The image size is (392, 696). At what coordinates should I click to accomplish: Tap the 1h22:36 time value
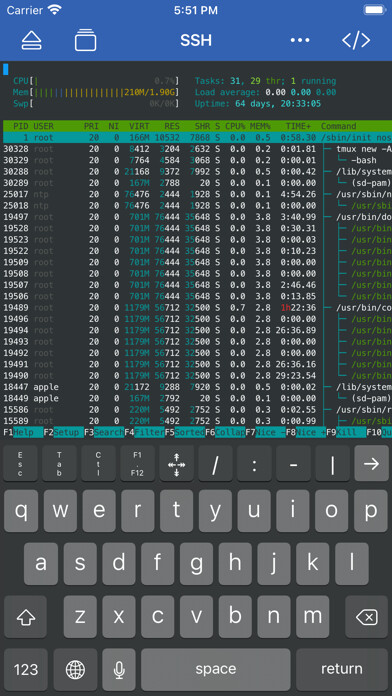click(298, 307)
